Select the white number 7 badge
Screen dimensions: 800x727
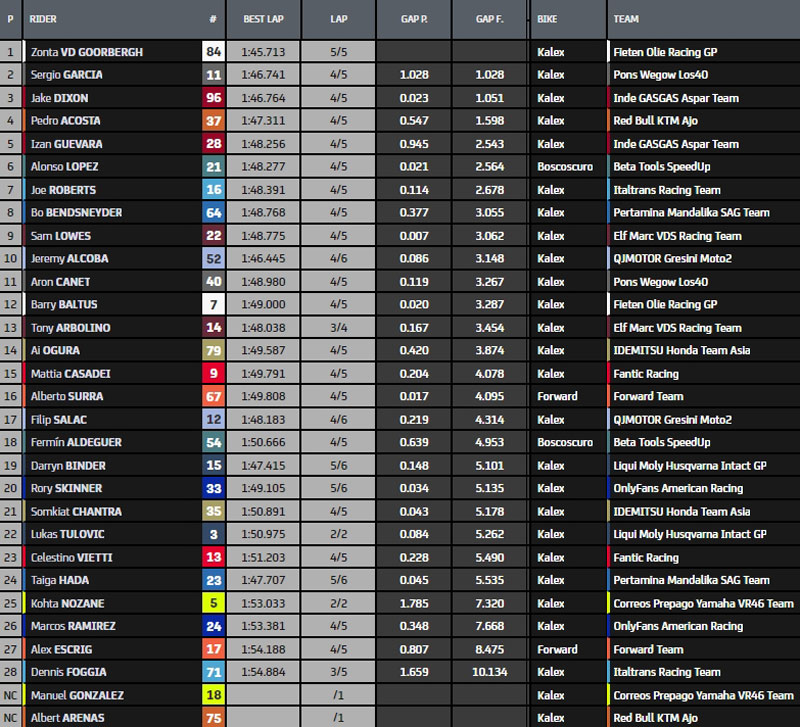[213, 305]
